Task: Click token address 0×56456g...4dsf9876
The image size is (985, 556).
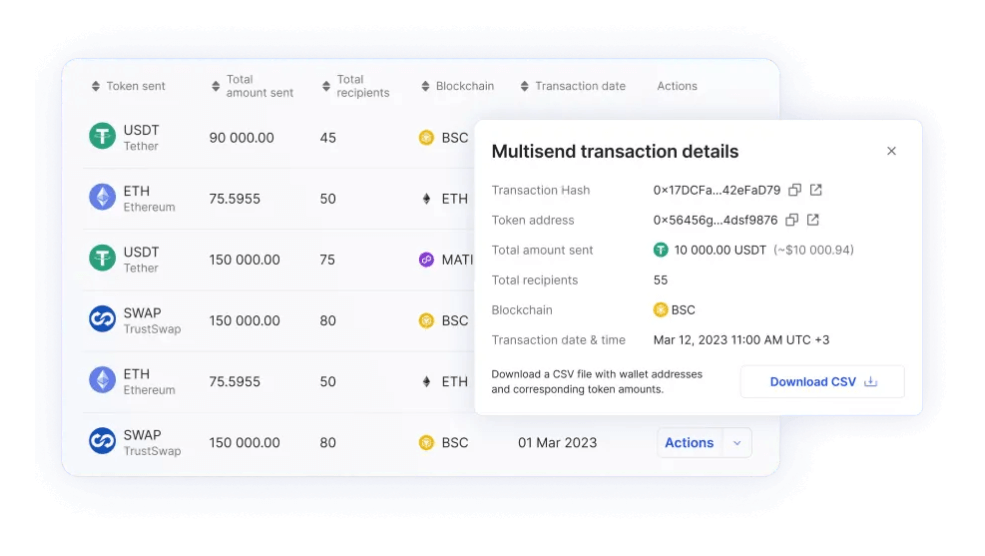Action: click(716, 220)
